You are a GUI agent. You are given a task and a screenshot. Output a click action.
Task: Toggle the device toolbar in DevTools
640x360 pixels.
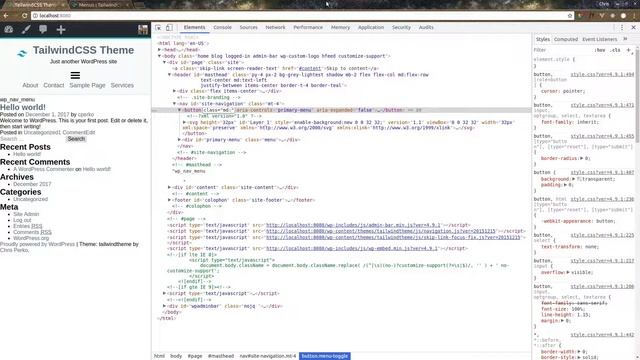(x=169, y=27)
